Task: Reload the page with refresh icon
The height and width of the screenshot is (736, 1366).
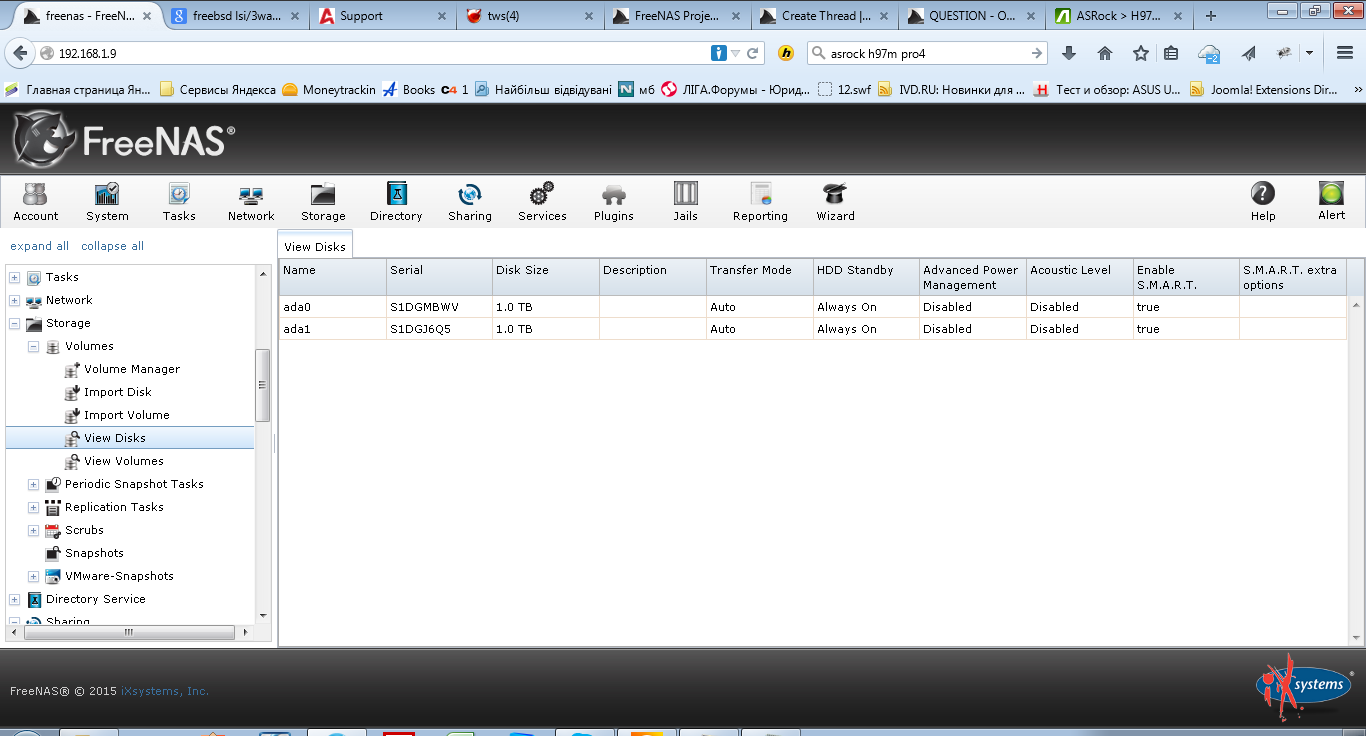Action: [754, 53]
